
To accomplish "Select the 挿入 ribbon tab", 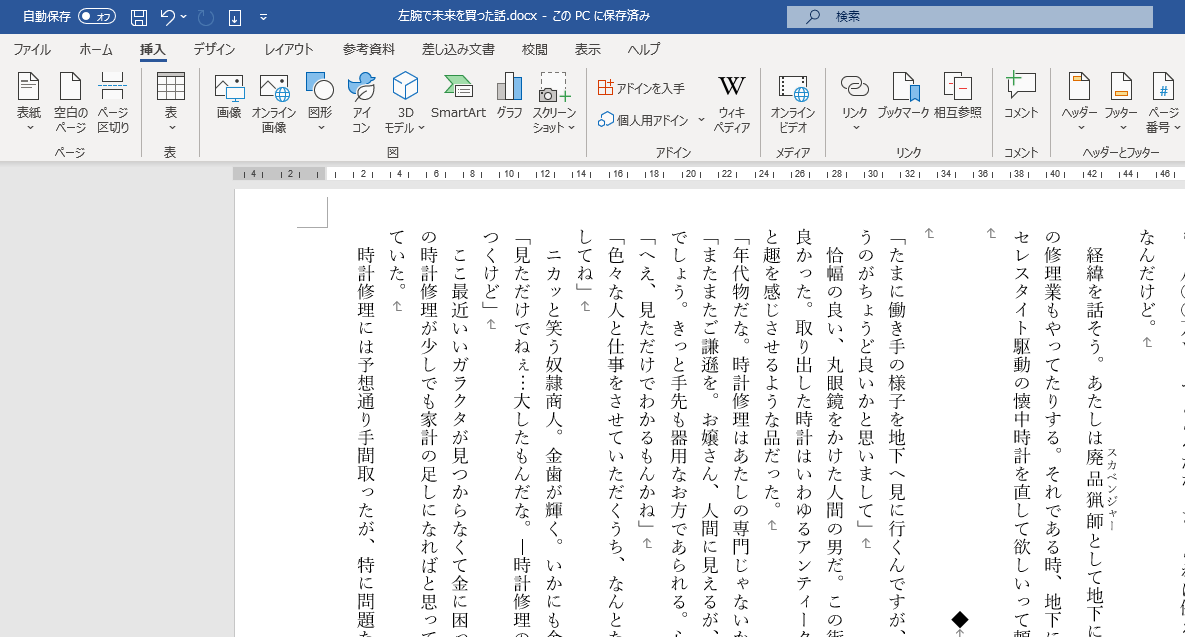I will pyautogui.click(x=152, y=50).
